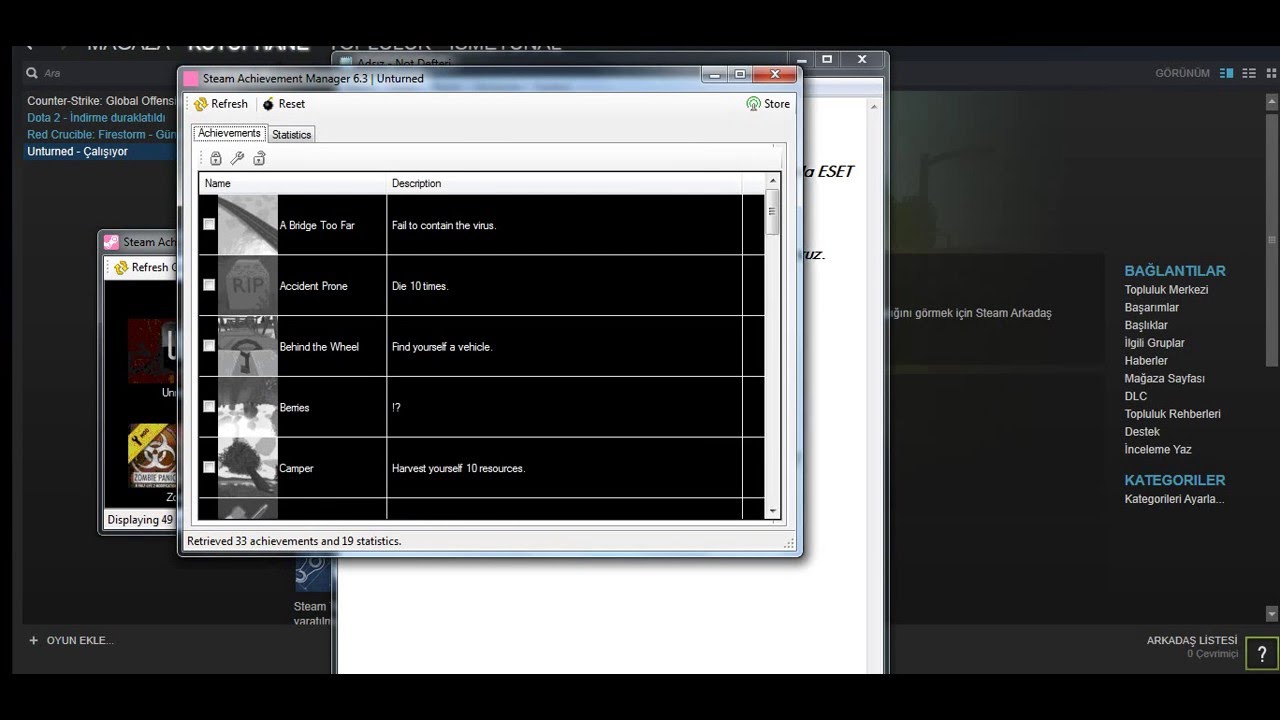Click the open padlock unlock-all icon
This screenshot has height=720, width=1280.
click(x=259, y=158)
